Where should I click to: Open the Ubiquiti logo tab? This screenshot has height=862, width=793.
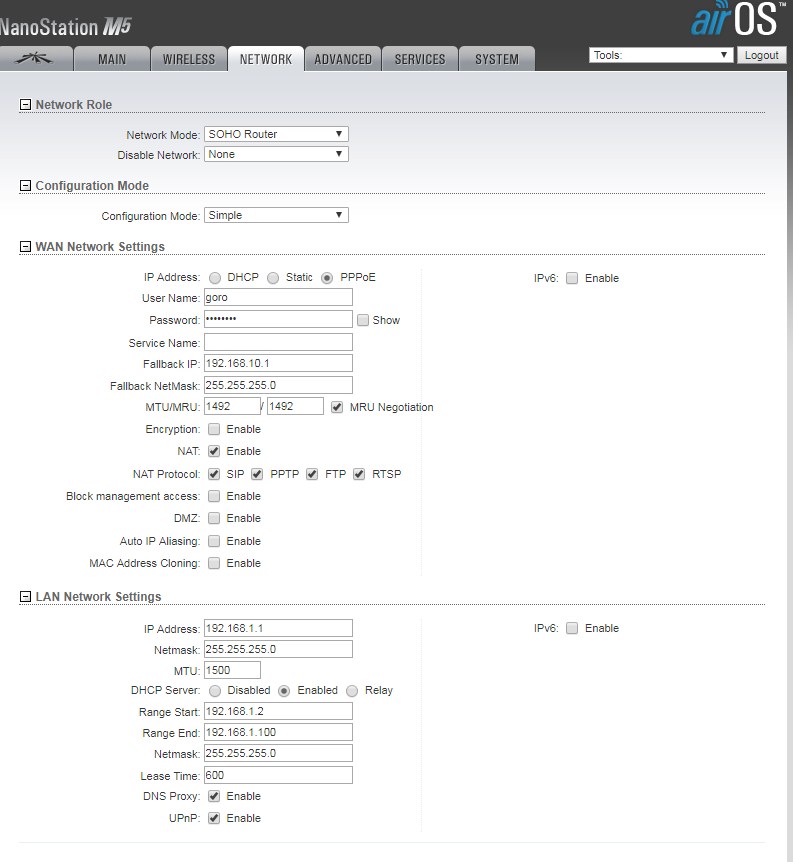click(35, 59)
